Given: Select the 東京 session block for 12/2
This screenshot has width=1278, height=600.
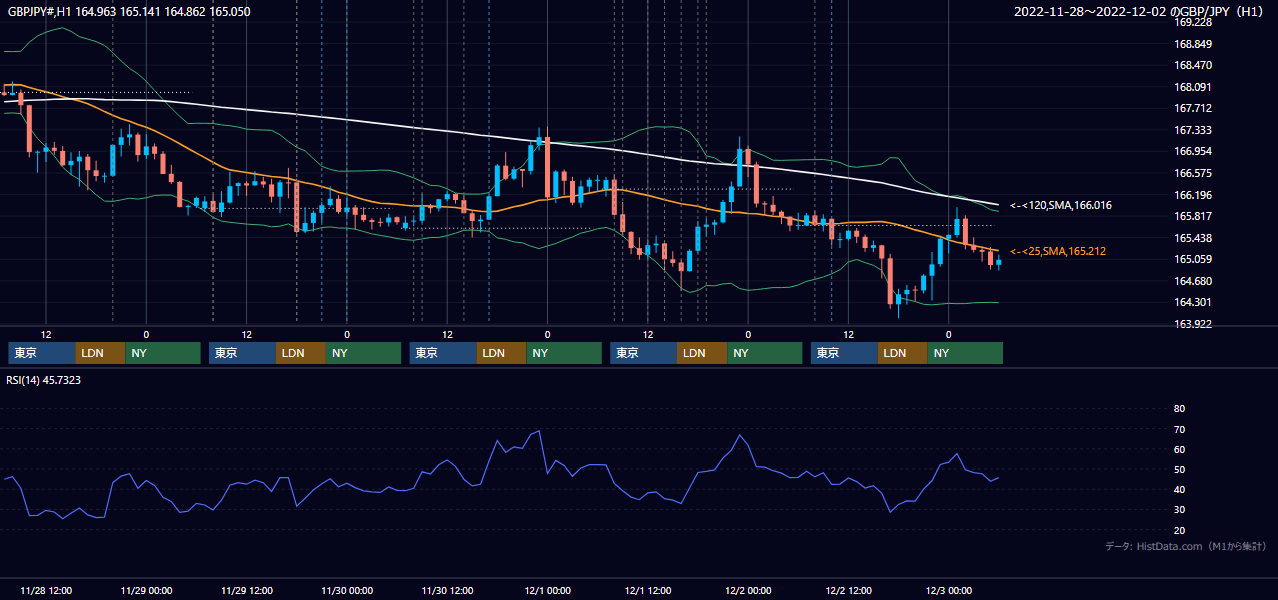Looking at the screenshot, I should coord(845,353).
